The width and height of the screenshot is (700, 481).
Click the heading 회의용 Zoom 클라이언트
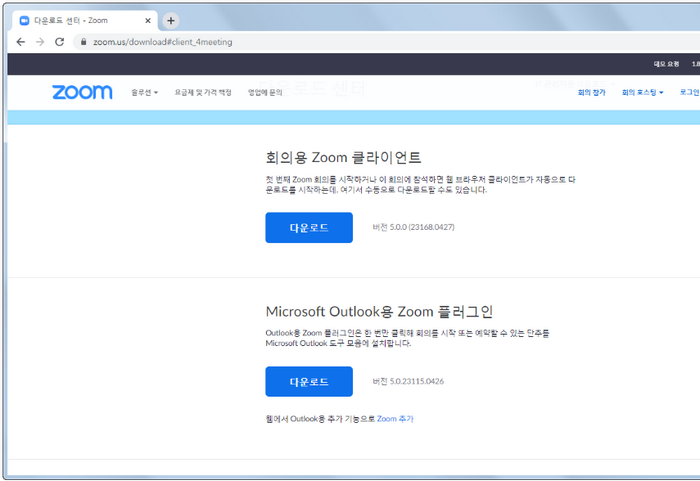(343, 158)
